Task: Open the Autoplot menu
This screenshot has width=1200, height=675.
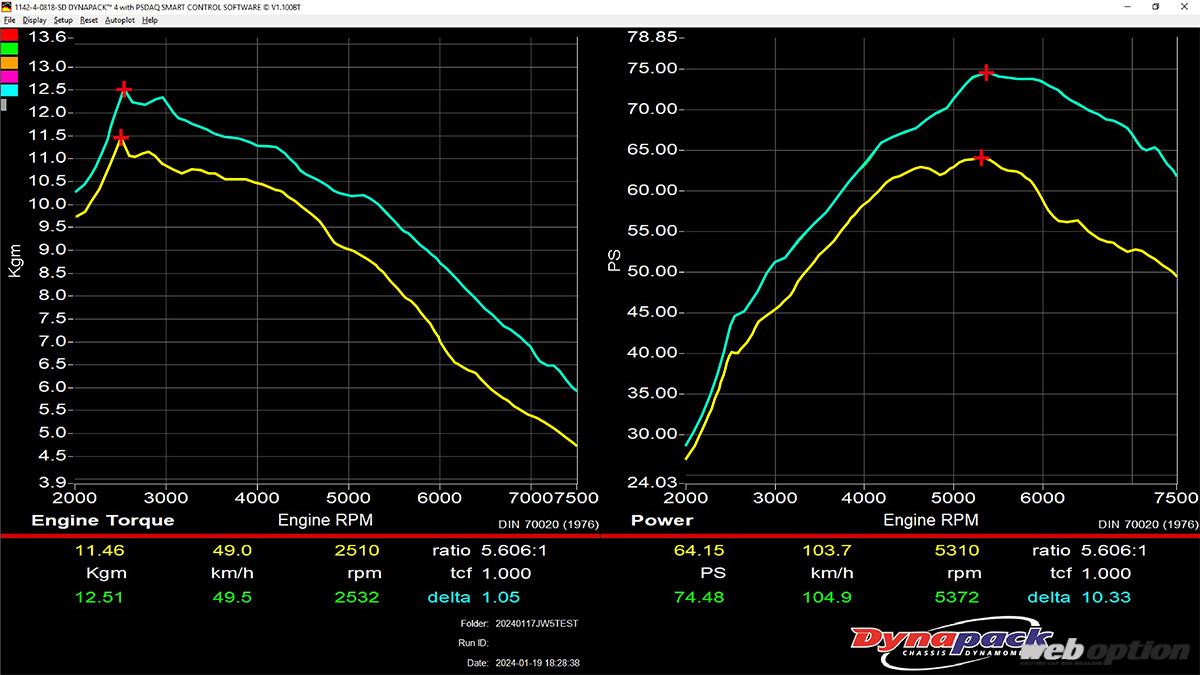Action: 119,20
